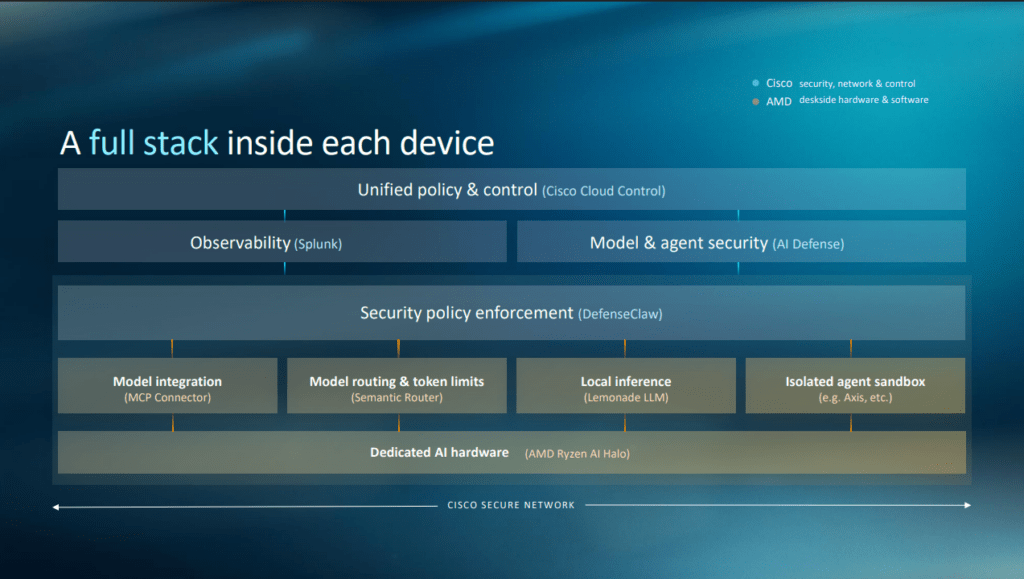Click the Observability (Splunk) block
The image size is (1024, 579).
282,242
